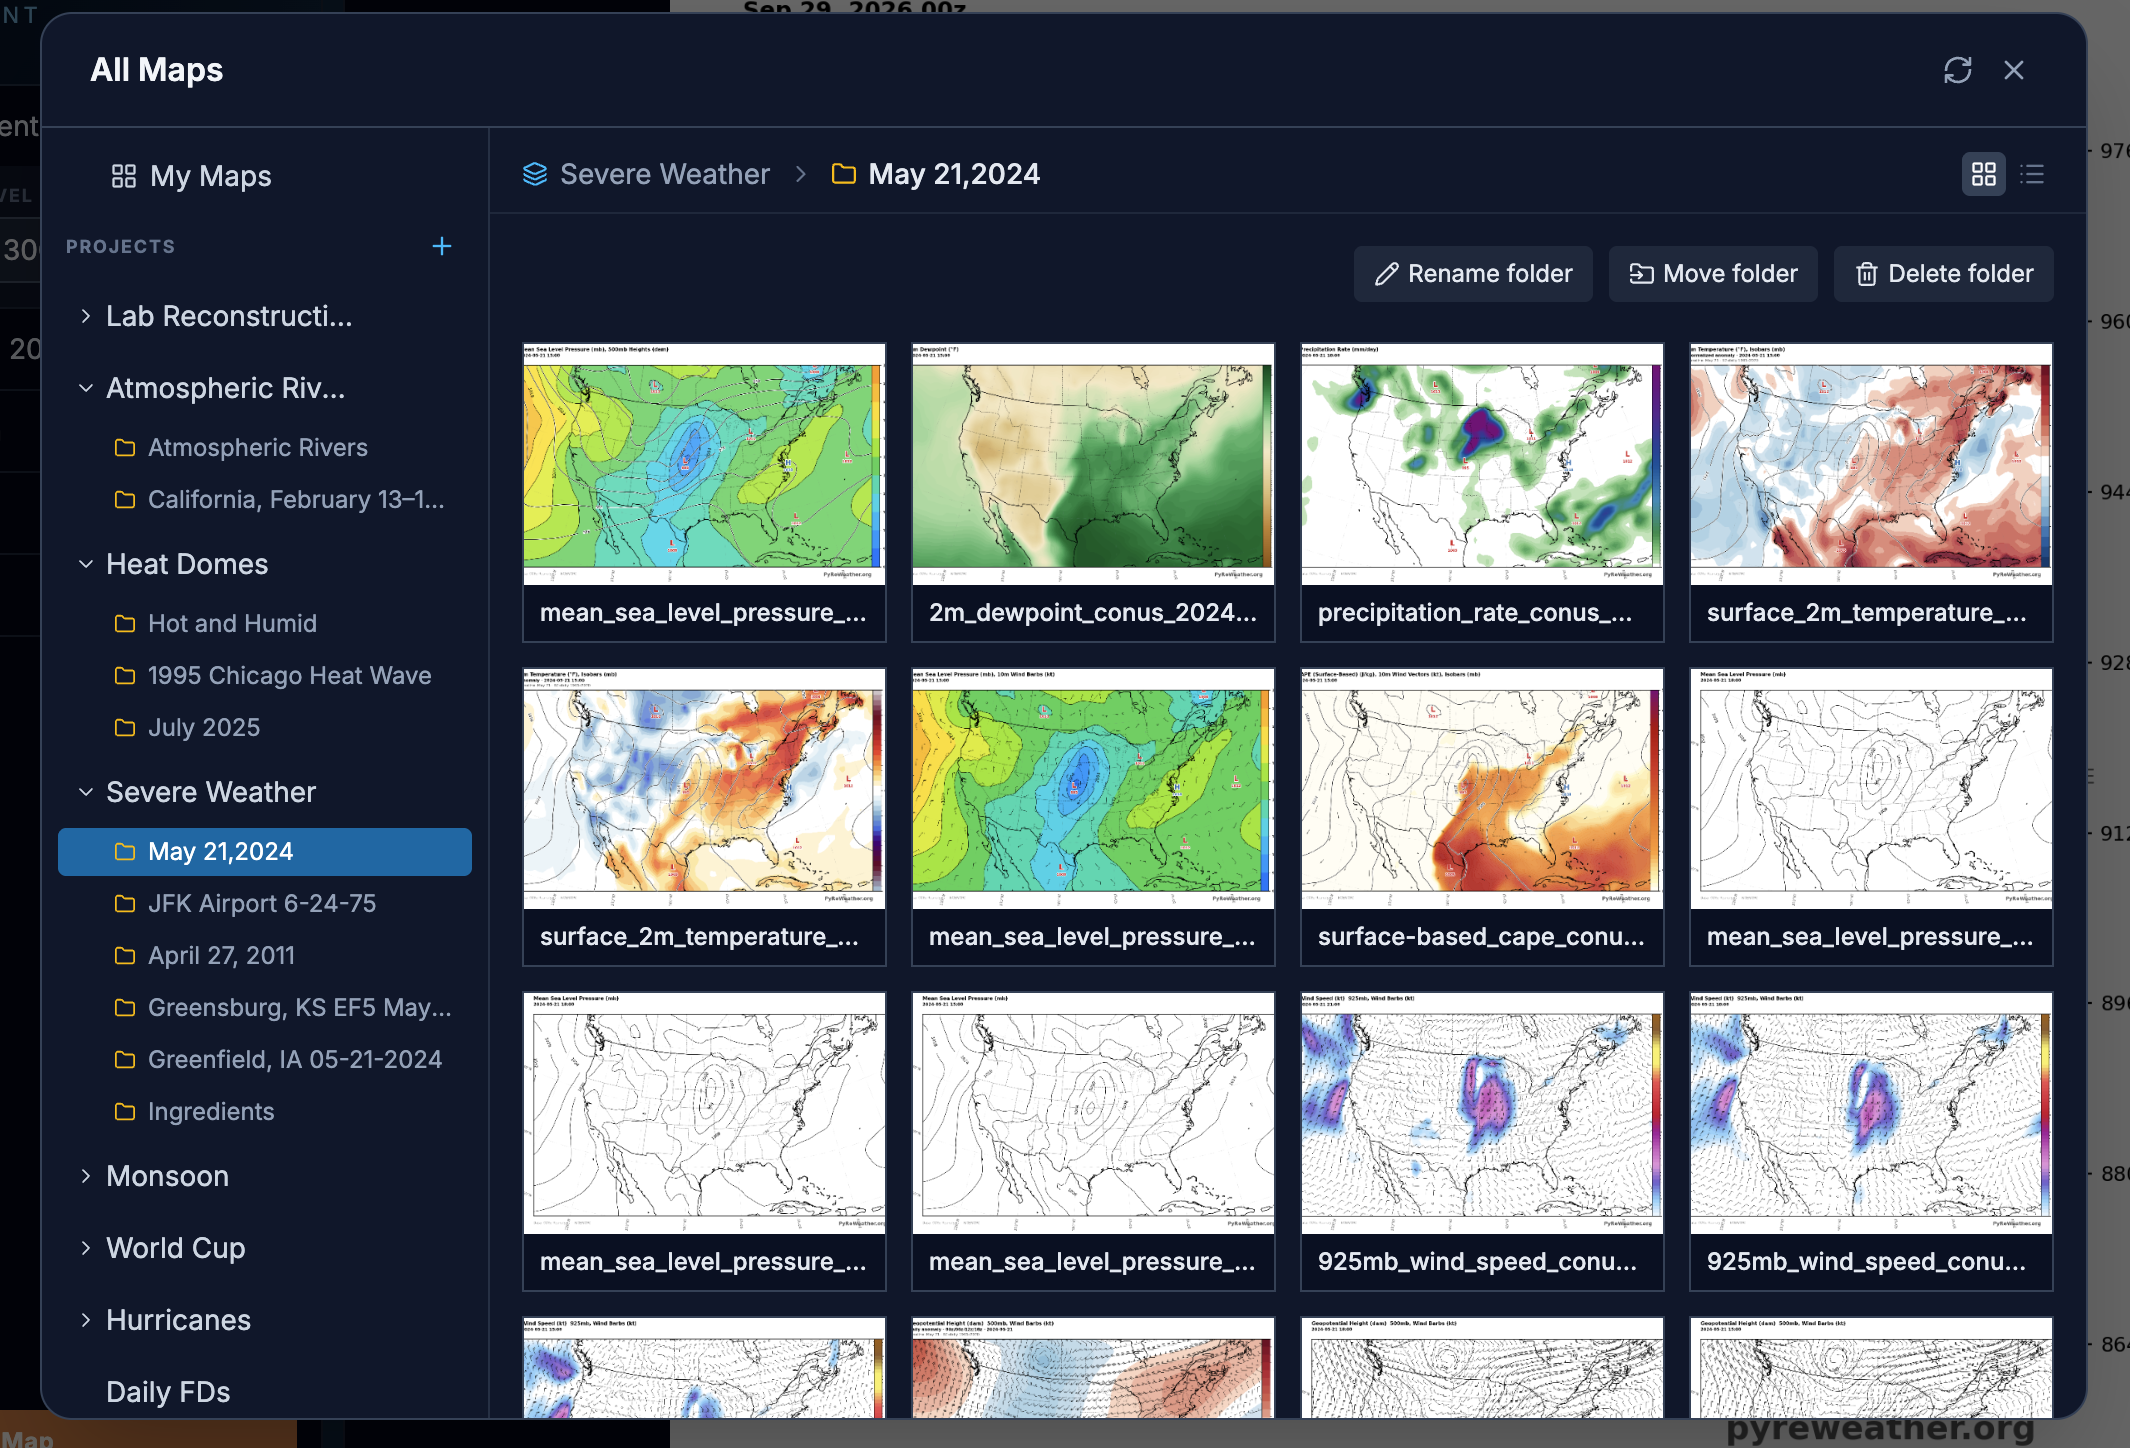This screenshot has height=1448, width=2130.
Task: Open the Daily FDs project
Action: coord(168,1392)
